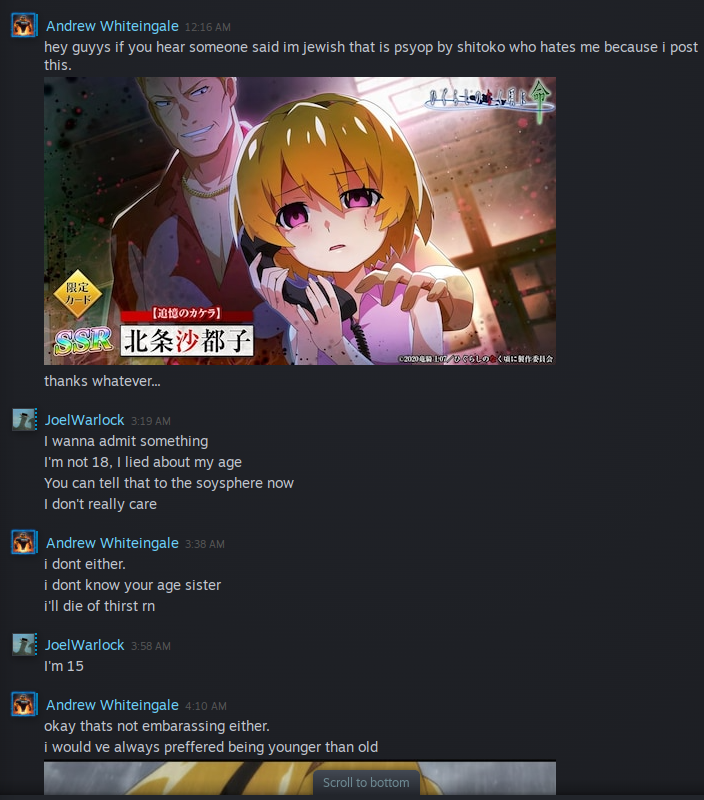
Task: Click the 3:19 AM timestamp
Action: (151, 421)
